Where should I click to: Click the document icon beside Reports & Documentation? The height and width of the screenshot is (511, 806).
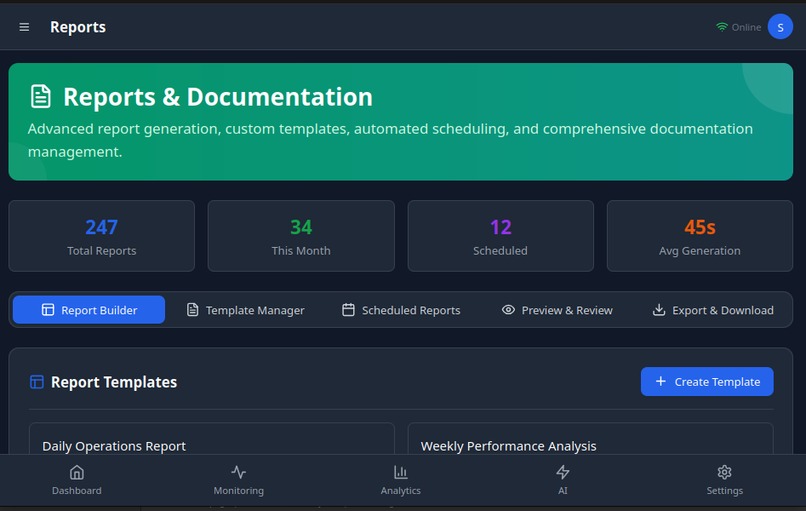tap(41, 97)
